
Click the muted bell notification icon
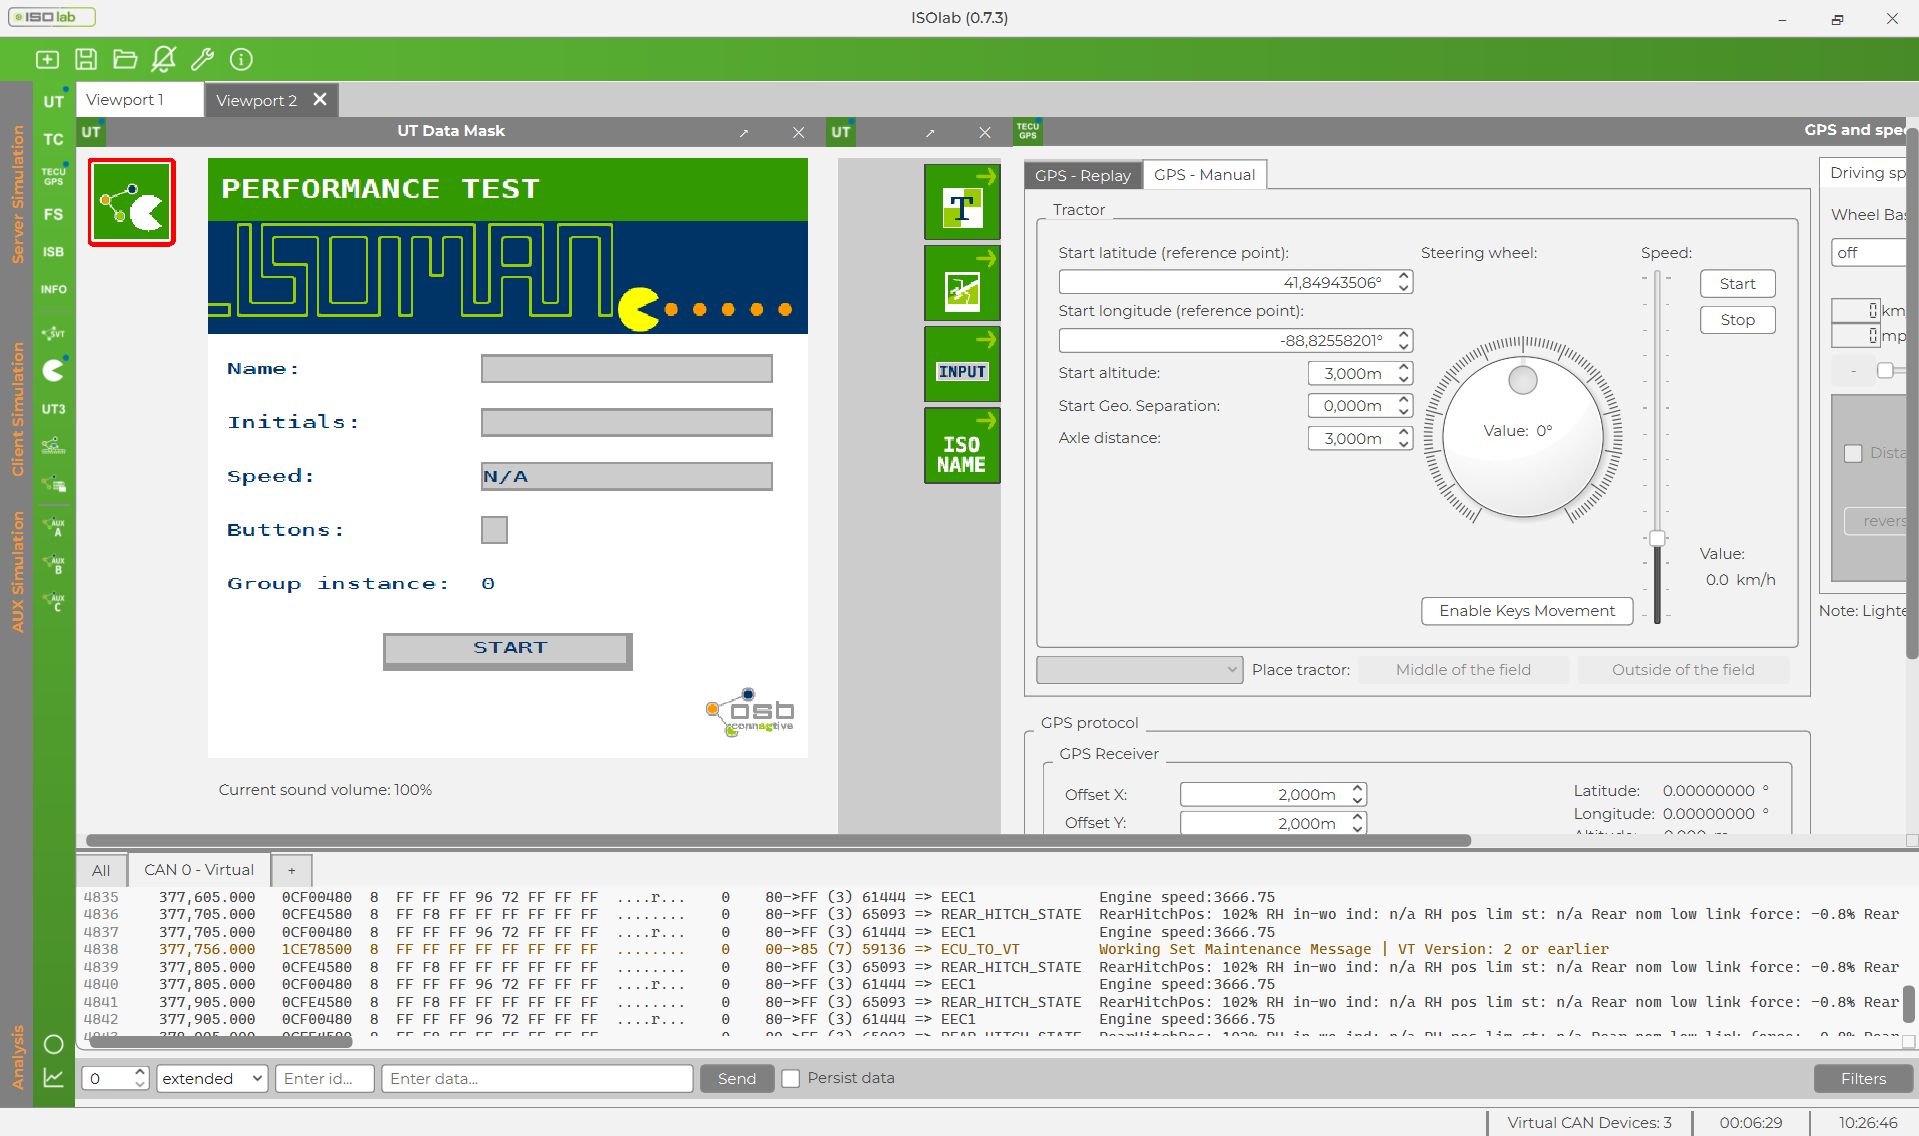coord(163,59)
